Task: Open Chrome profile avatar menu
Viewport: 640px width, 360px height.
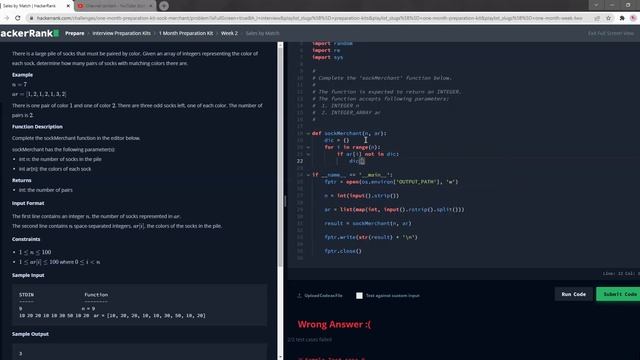Action: 633,18
